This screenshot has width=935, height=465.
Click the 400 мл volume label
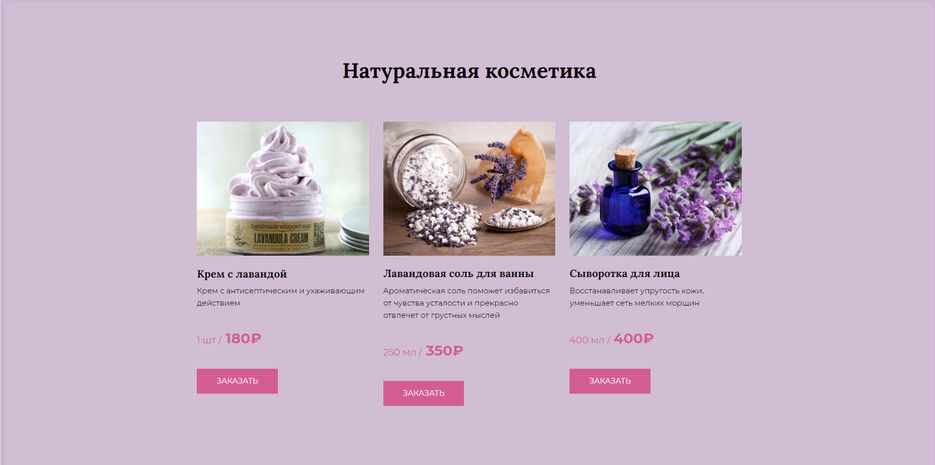point(587,340)
